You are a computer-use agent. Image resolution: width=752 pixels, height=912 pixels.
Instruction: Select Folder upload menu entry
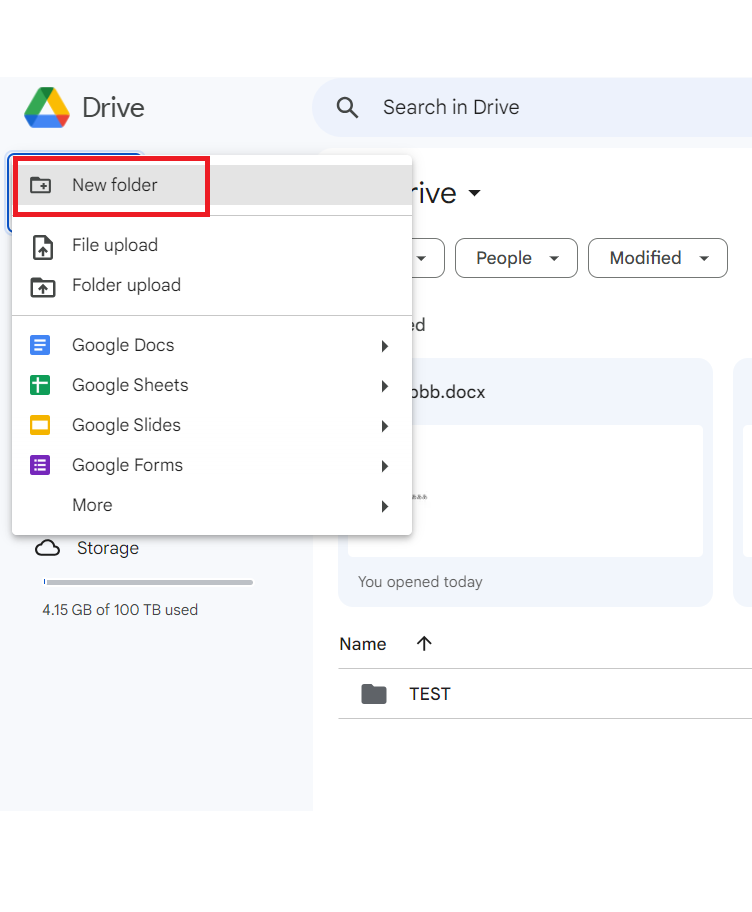(x=212, y=286)
